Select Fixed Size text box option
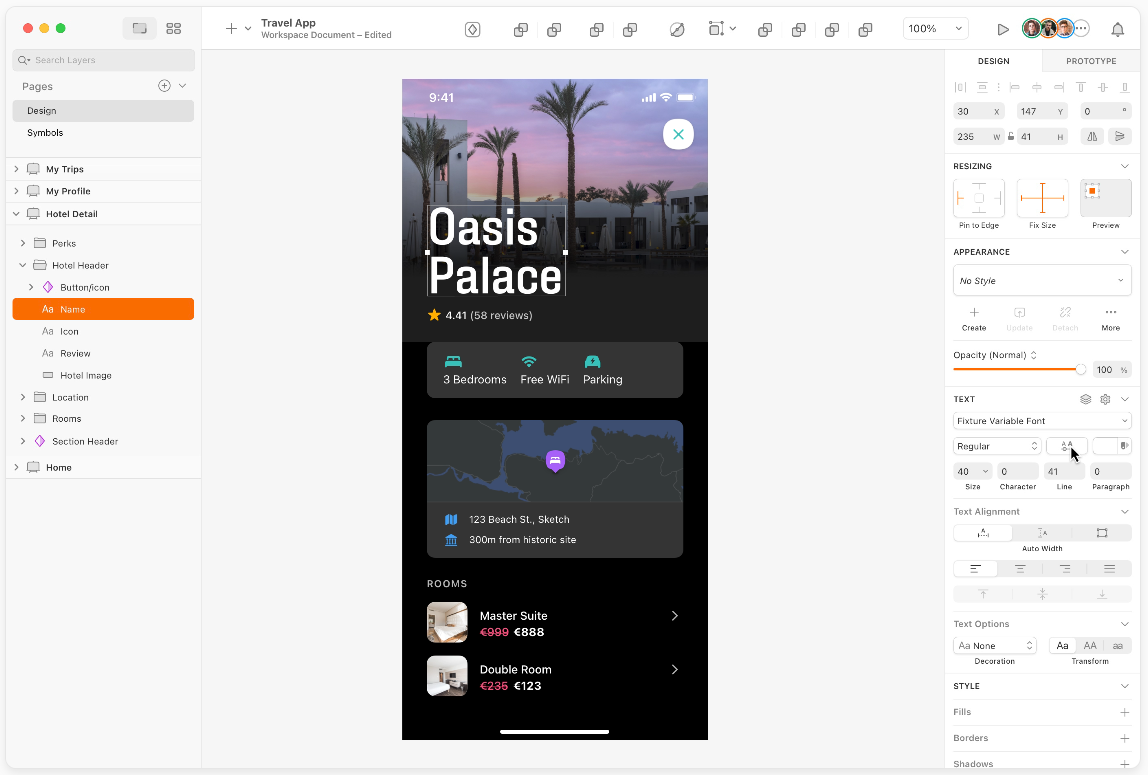Viewport: 1148px width, 775px height. 1102,533
